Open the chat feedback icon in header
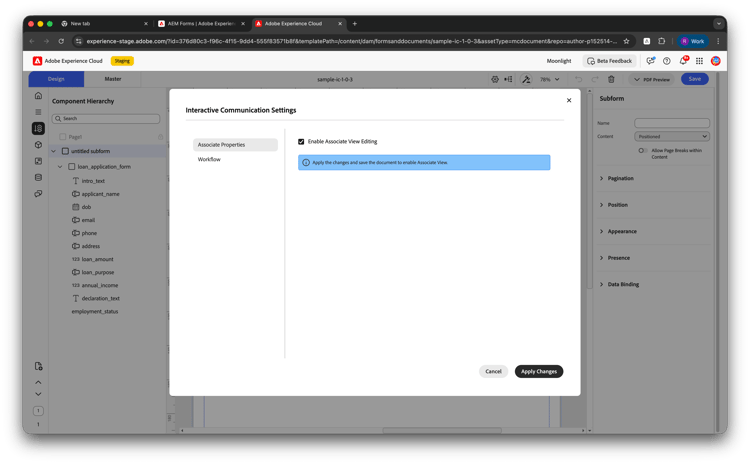The width and height of the screenshot is (750, 464). (651, 61)
